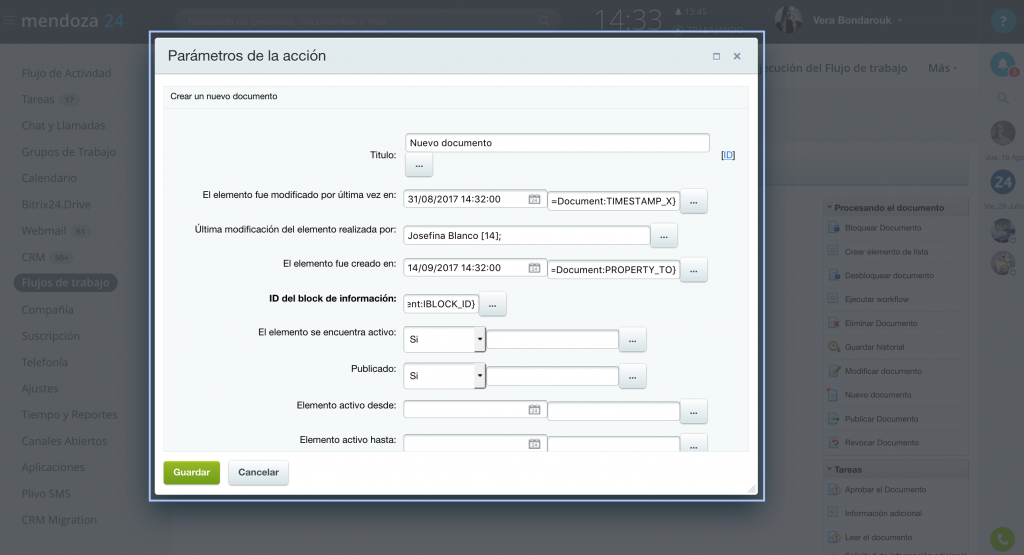Click ellipsis button under Titulo field

point(419,165)
